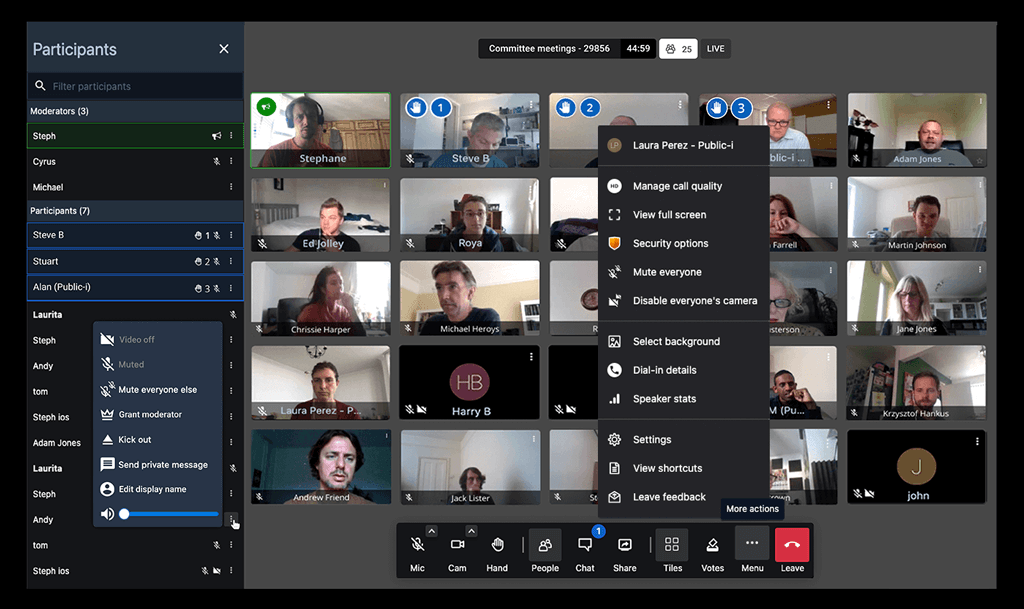This screenshot has height=609, width=1024.
Task: Expand camera options chevron above Cam
Action: [x=471, y=531]
